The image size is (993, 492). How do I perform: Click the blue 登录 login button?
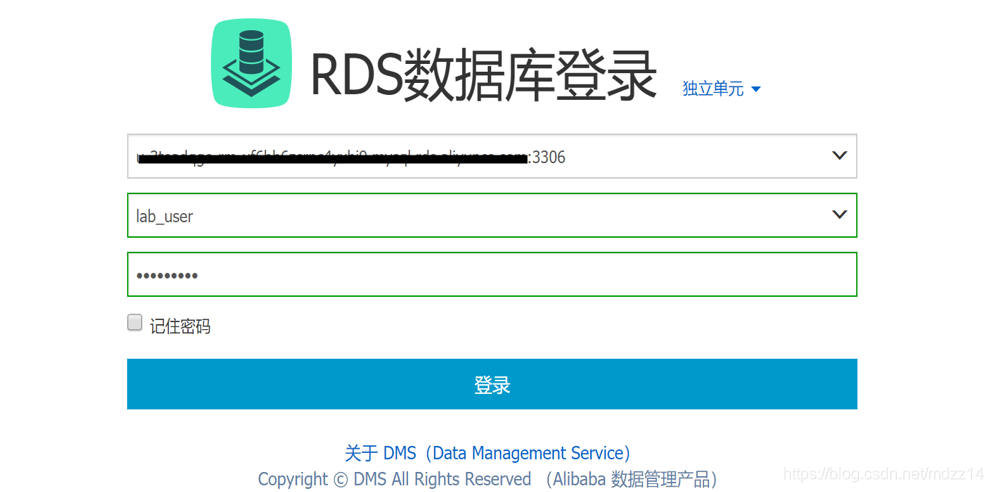(x=492, y=384)
